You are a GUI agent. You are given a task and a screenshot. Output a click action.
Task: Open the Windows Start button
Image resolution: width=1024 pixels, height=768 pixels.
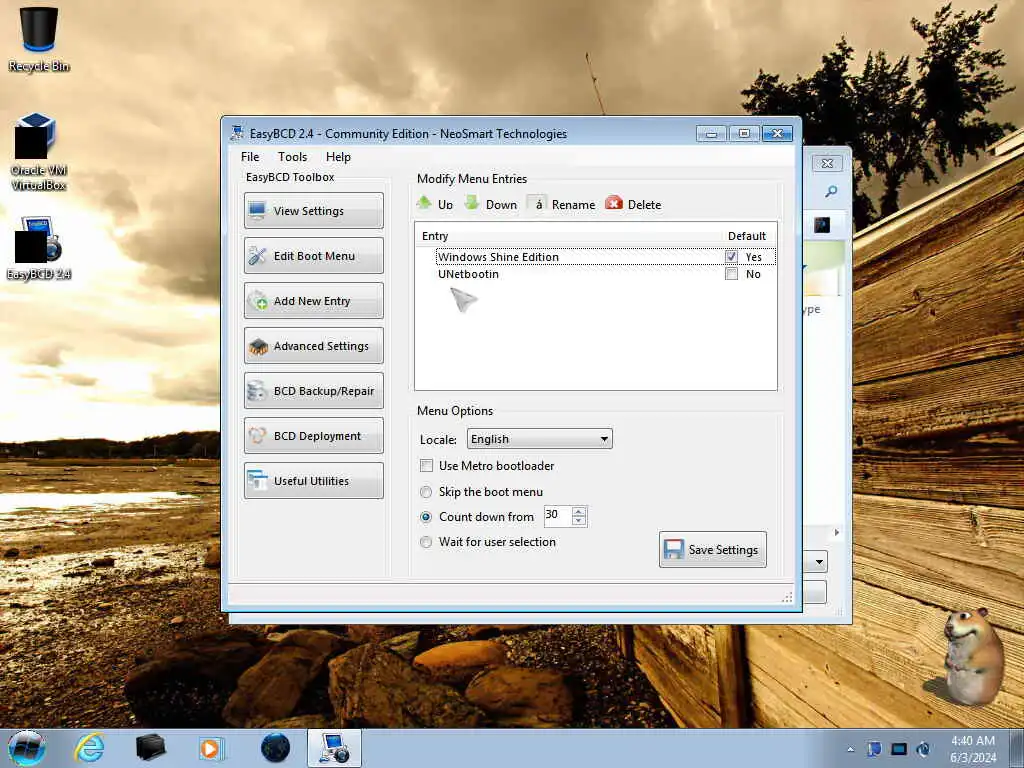[x=27, y=748]
